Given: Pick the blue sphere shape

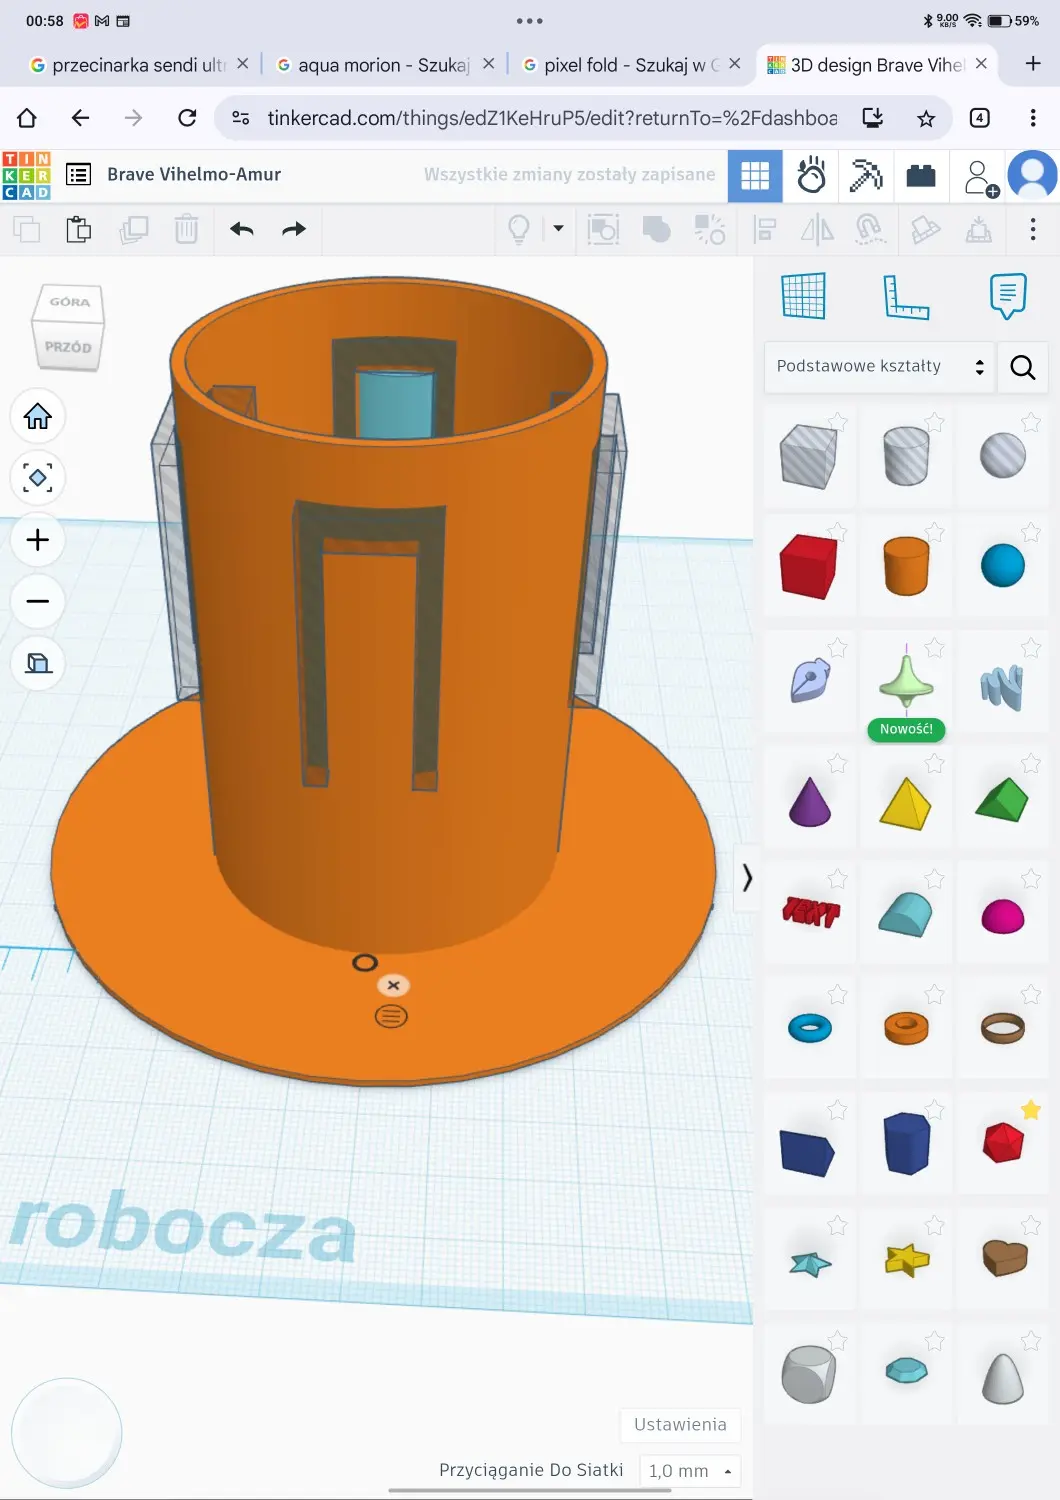Looking at the screenshot, I should (1003, 566).
